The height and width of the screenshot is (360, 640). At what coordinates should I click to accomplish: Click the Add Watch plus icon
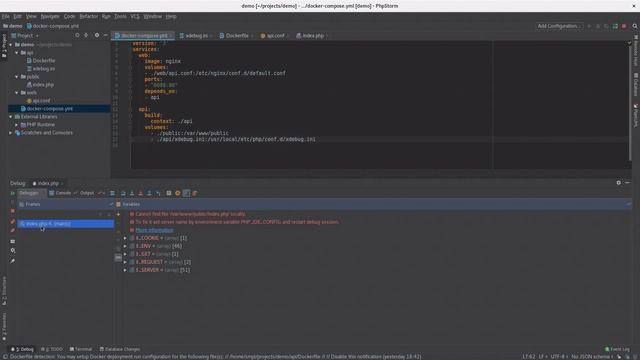[118, 214]
